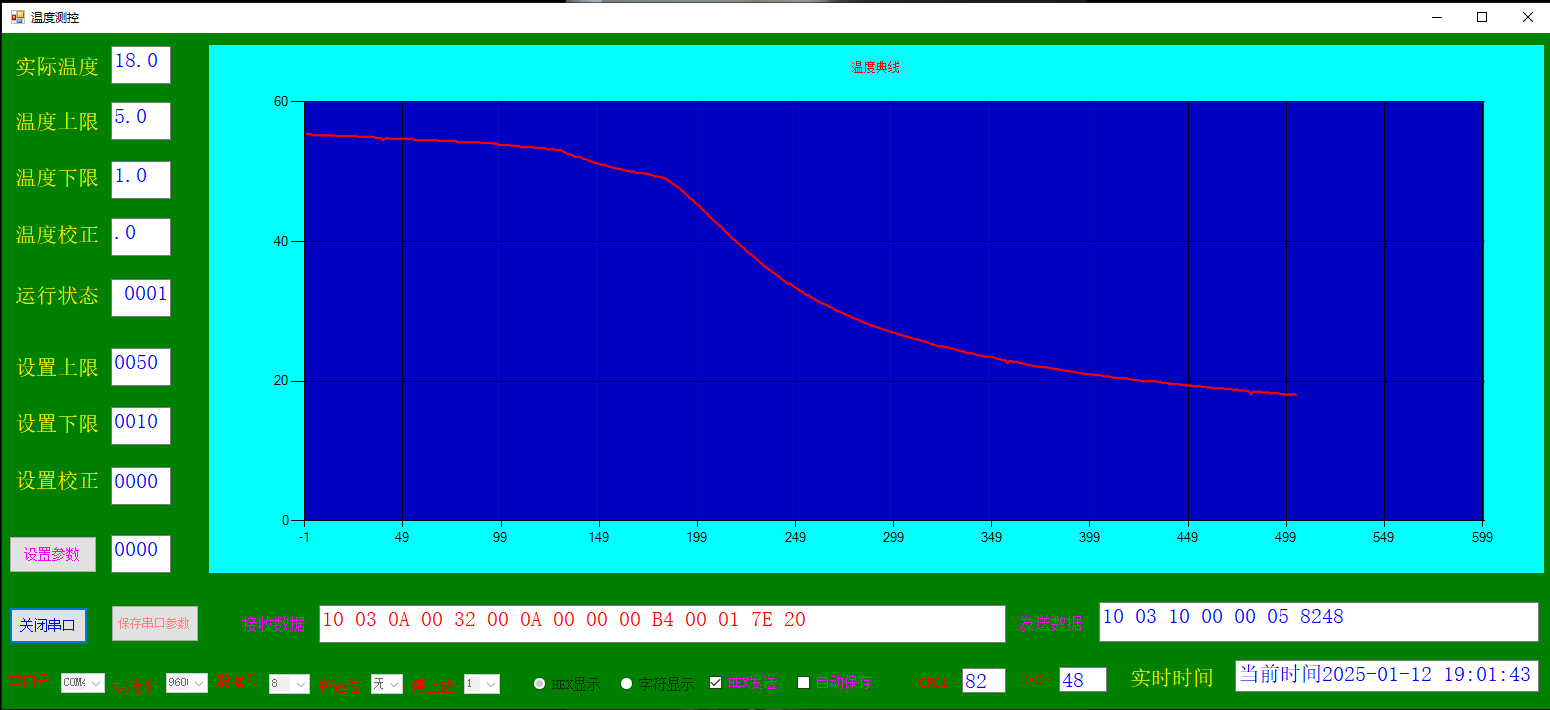Click the field beside the 设置参数 button

[141, 554]
